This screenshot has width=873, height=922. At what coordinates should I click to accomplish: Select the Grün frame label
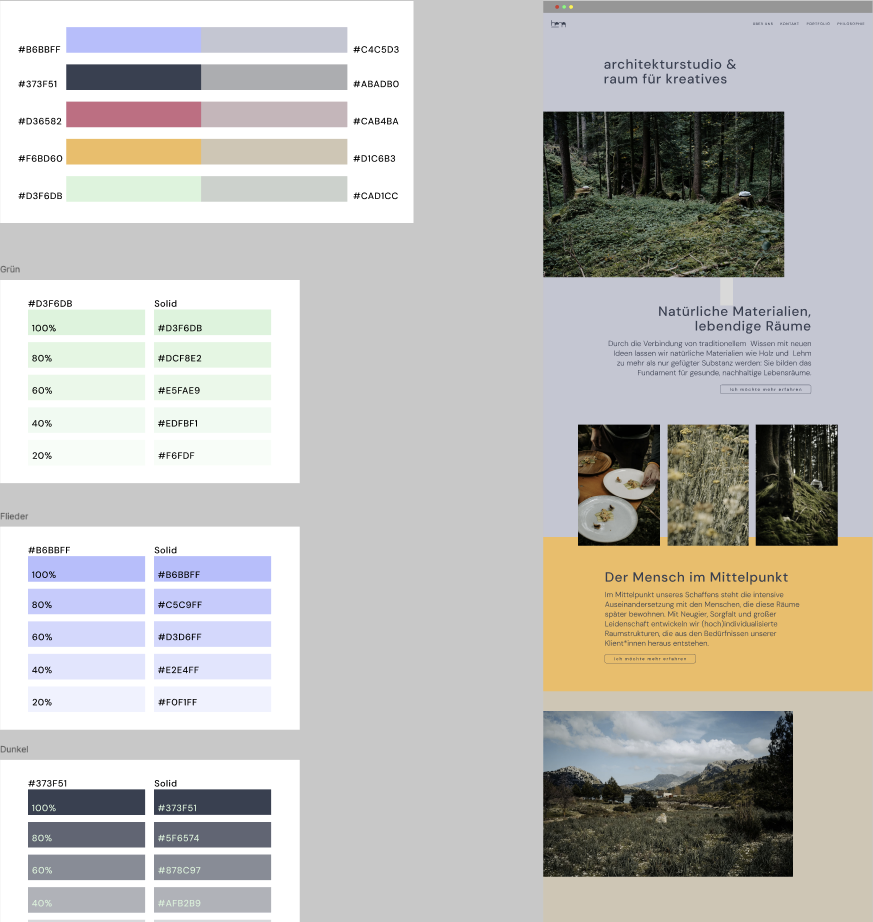coord(10,269)
